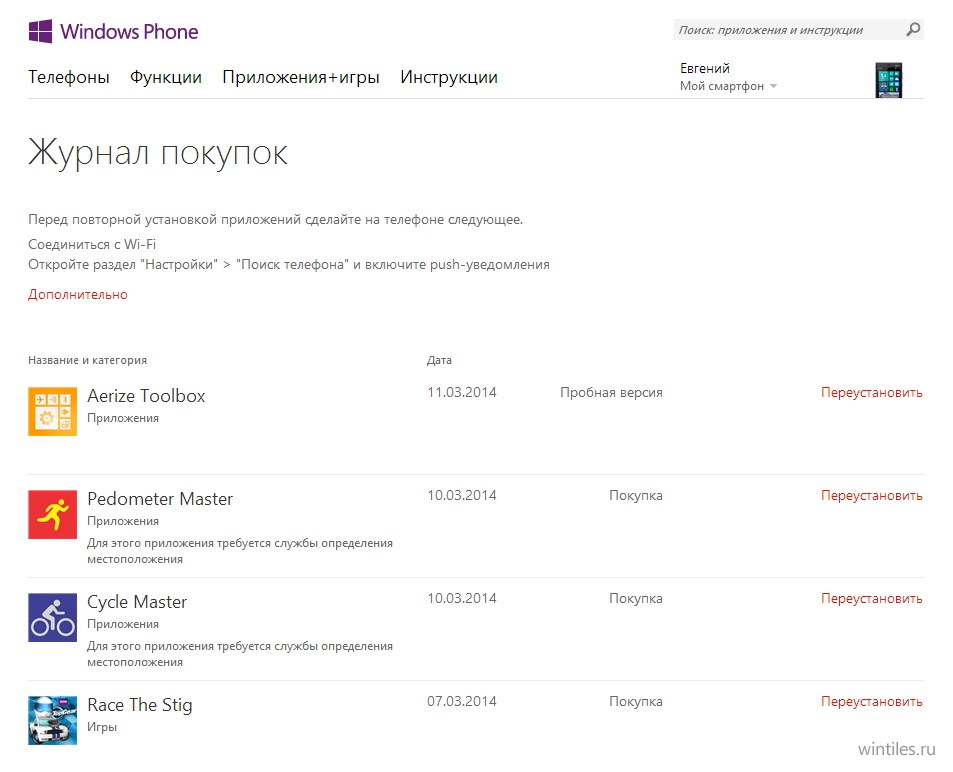Open the Aerize Toolbox title
The width and height of the screenshot is (953, 772).
pos(146,396)
